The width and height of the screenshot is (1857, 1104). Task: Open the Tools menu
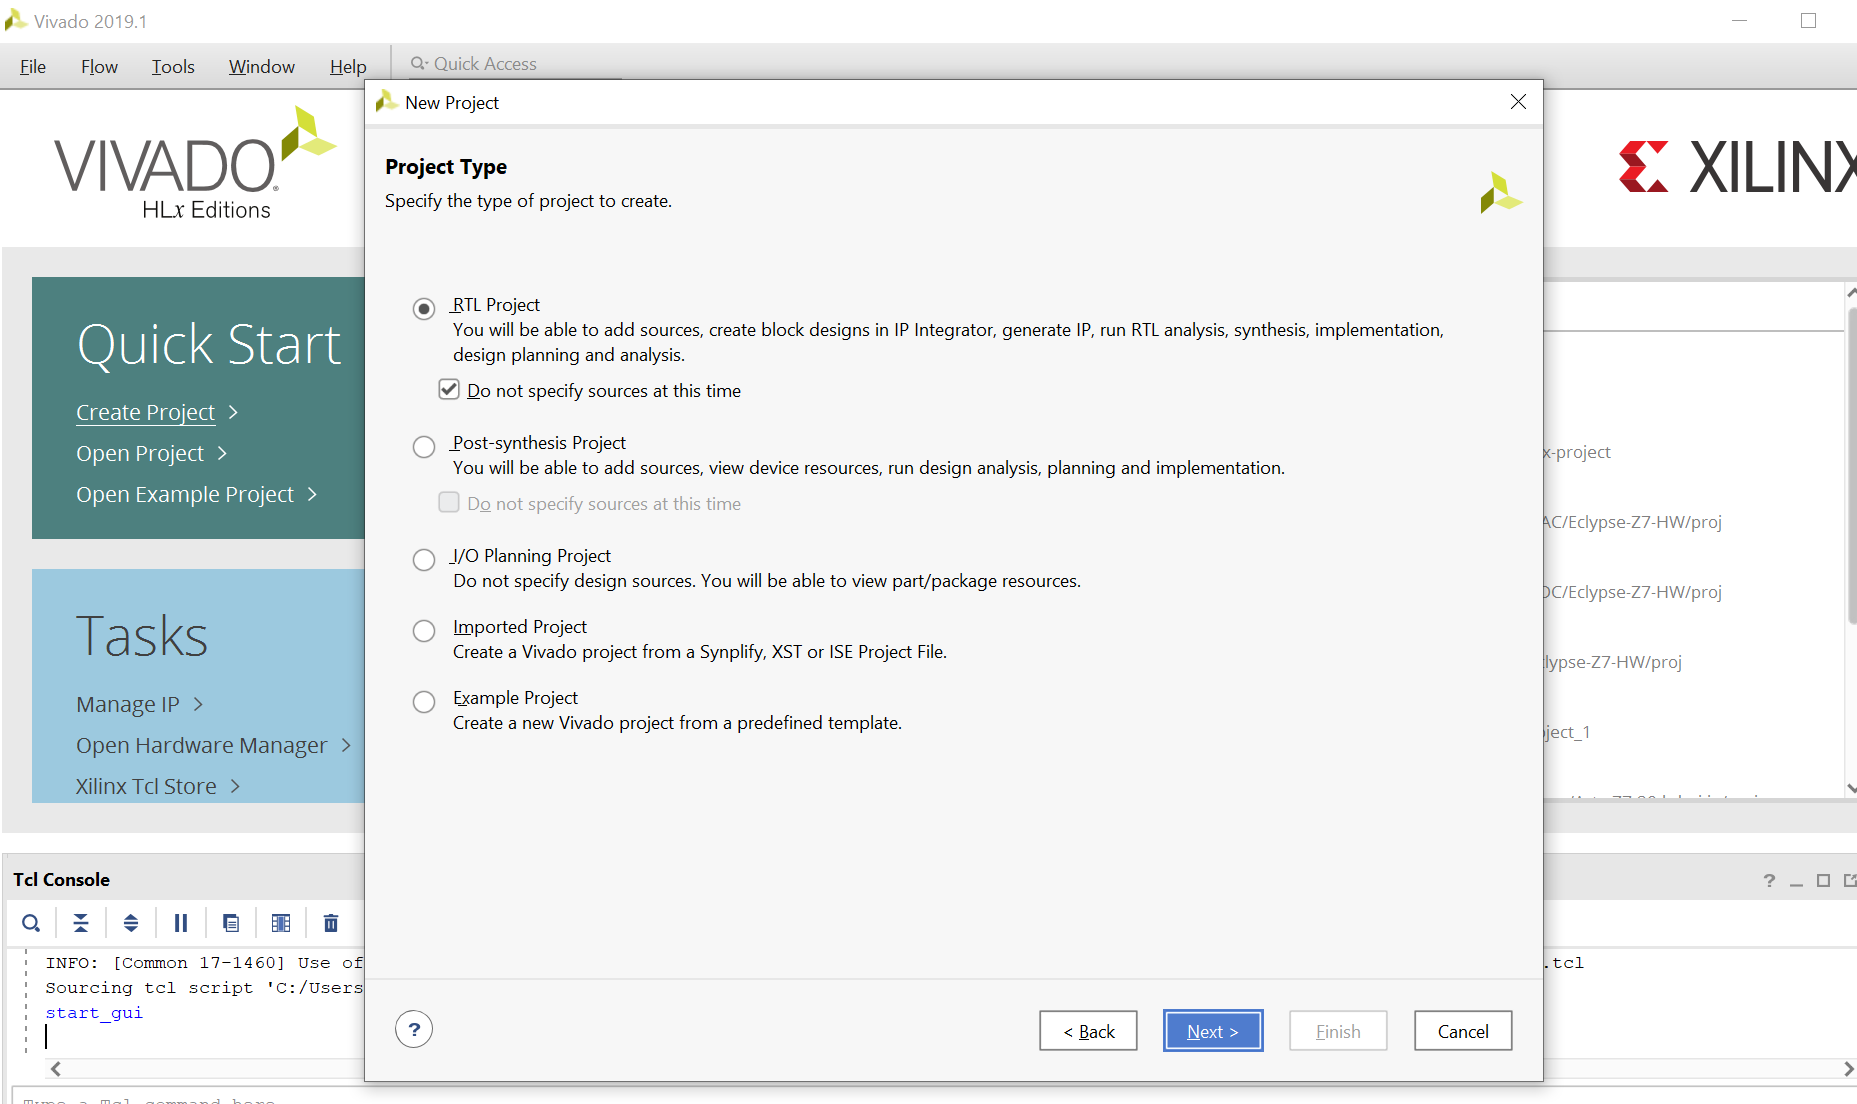click(x=173, y=67)
